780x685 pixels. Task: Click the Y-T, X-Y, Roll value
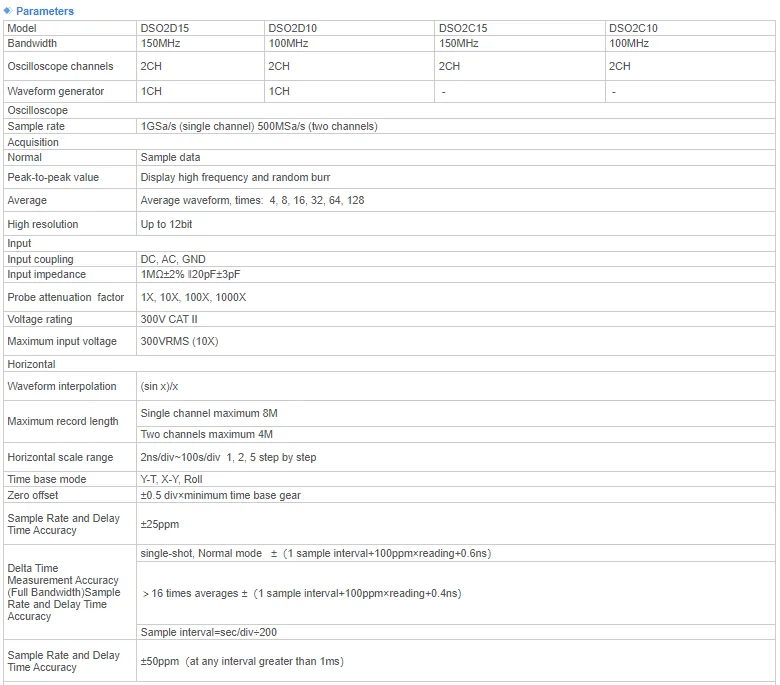pos(171,479)
